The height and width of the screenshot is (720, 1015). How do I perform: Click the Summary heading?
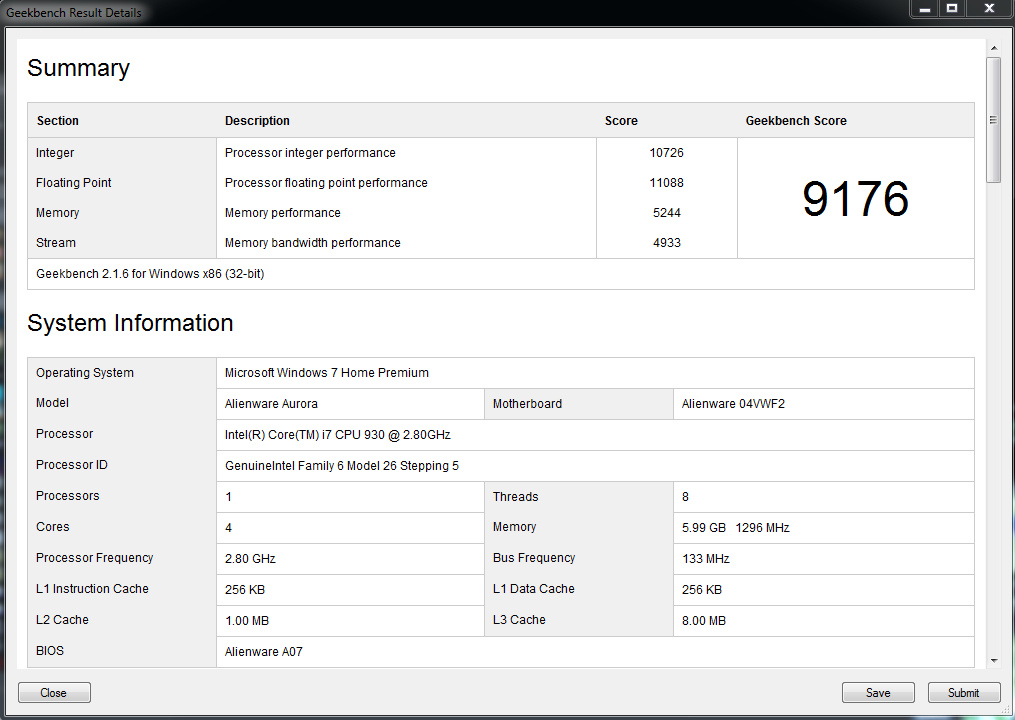(x=78, y=68)
